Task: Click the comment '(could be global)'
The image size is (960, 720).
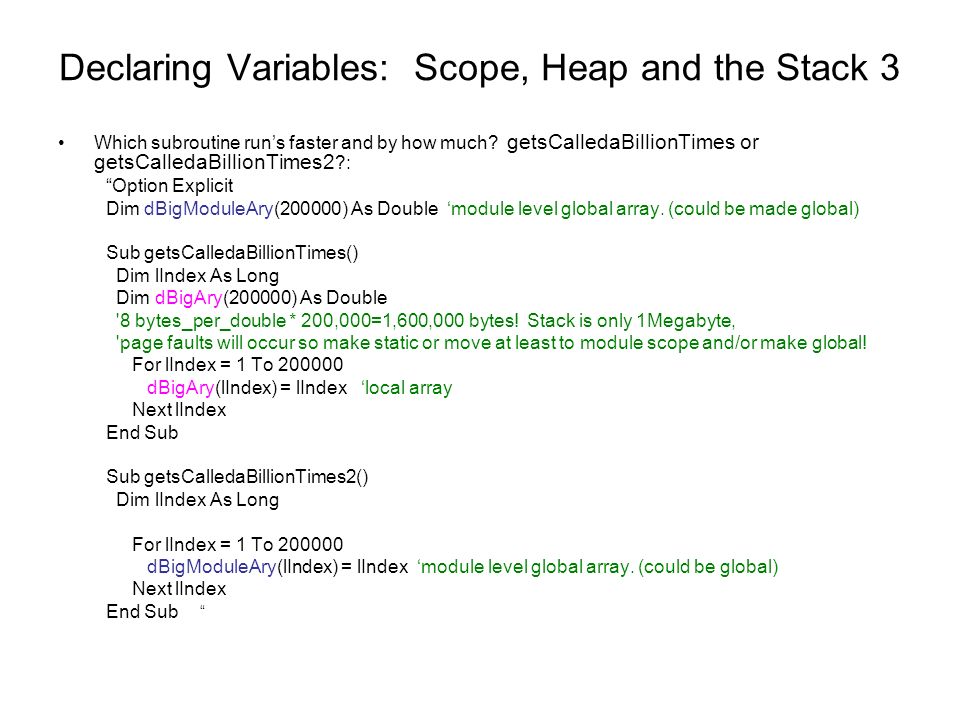Action: pos(708,567)
